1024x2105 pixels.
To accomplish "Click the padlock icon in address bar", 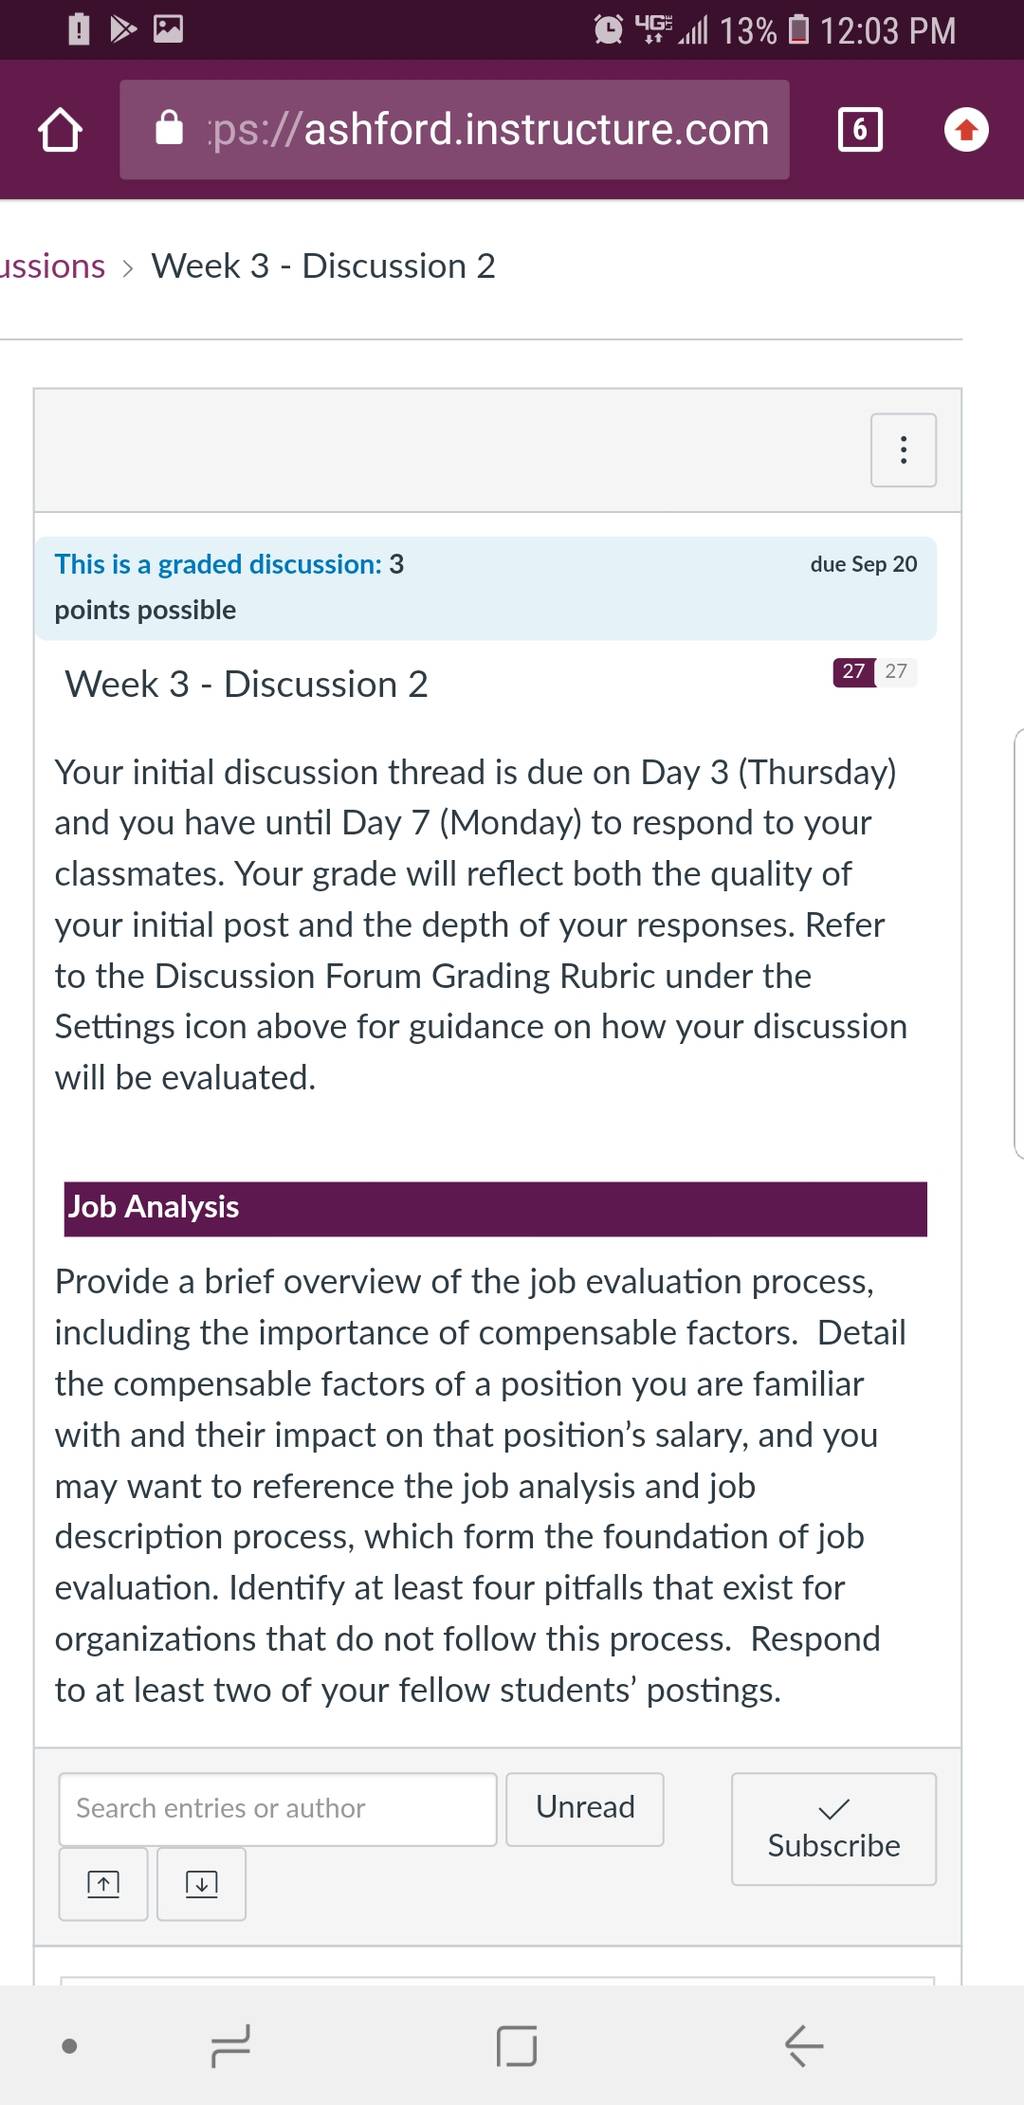I will (169, 128).
